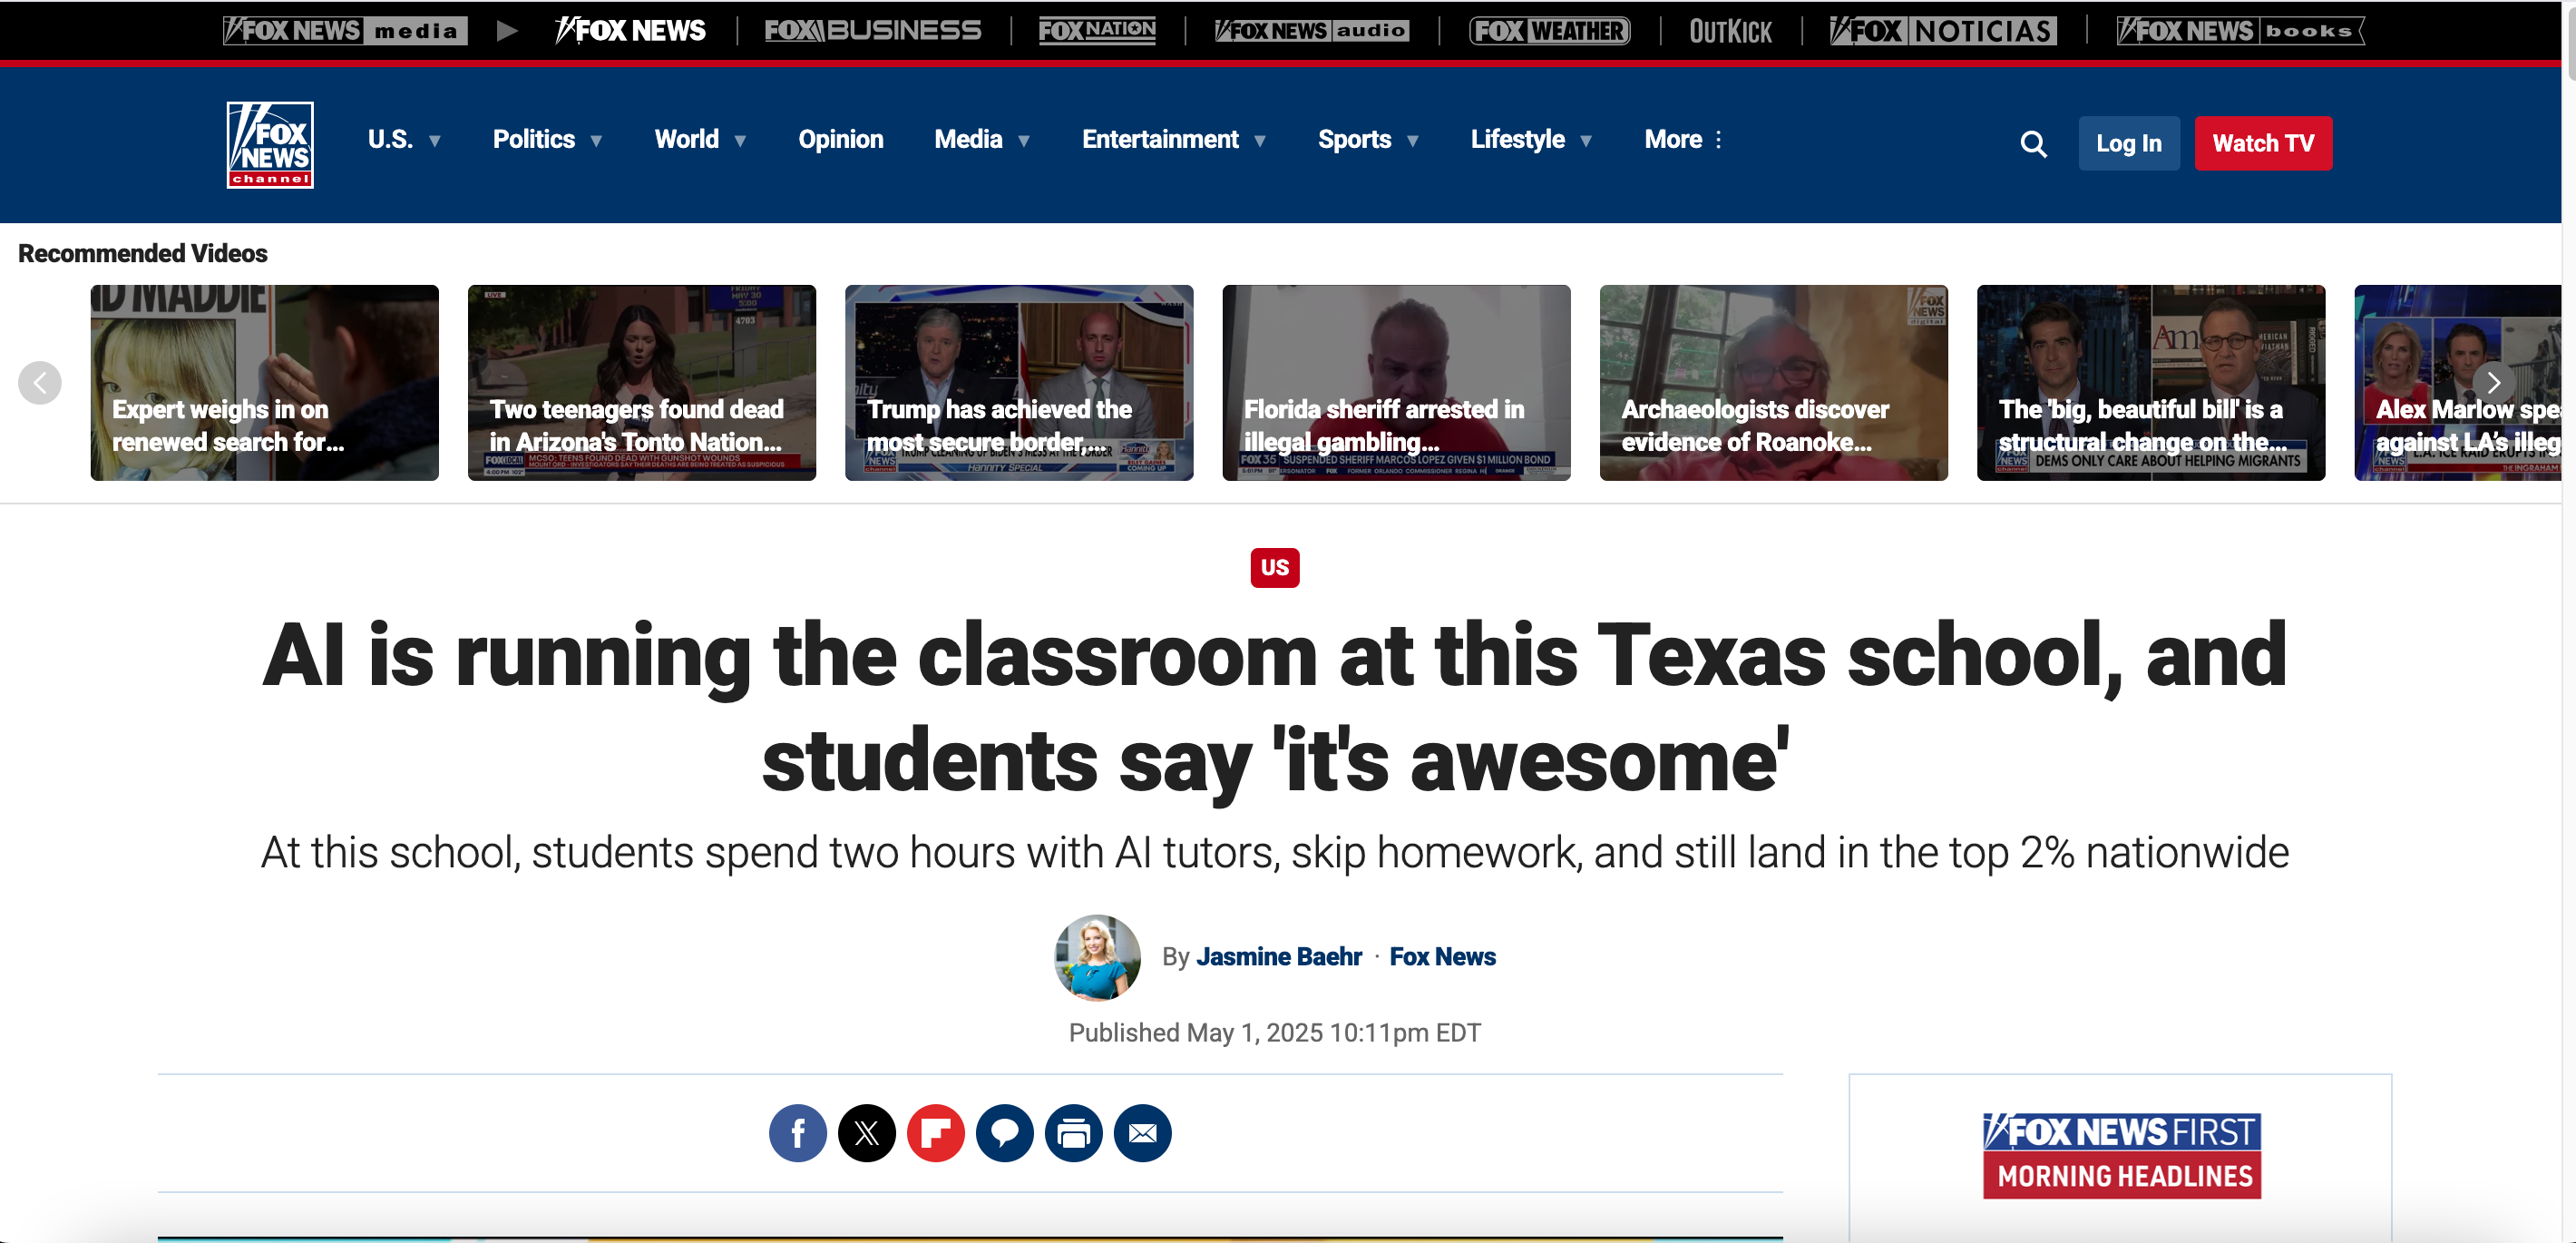Share article on Facebook
The image size is (2576, 1243).
coord(797,1133)
